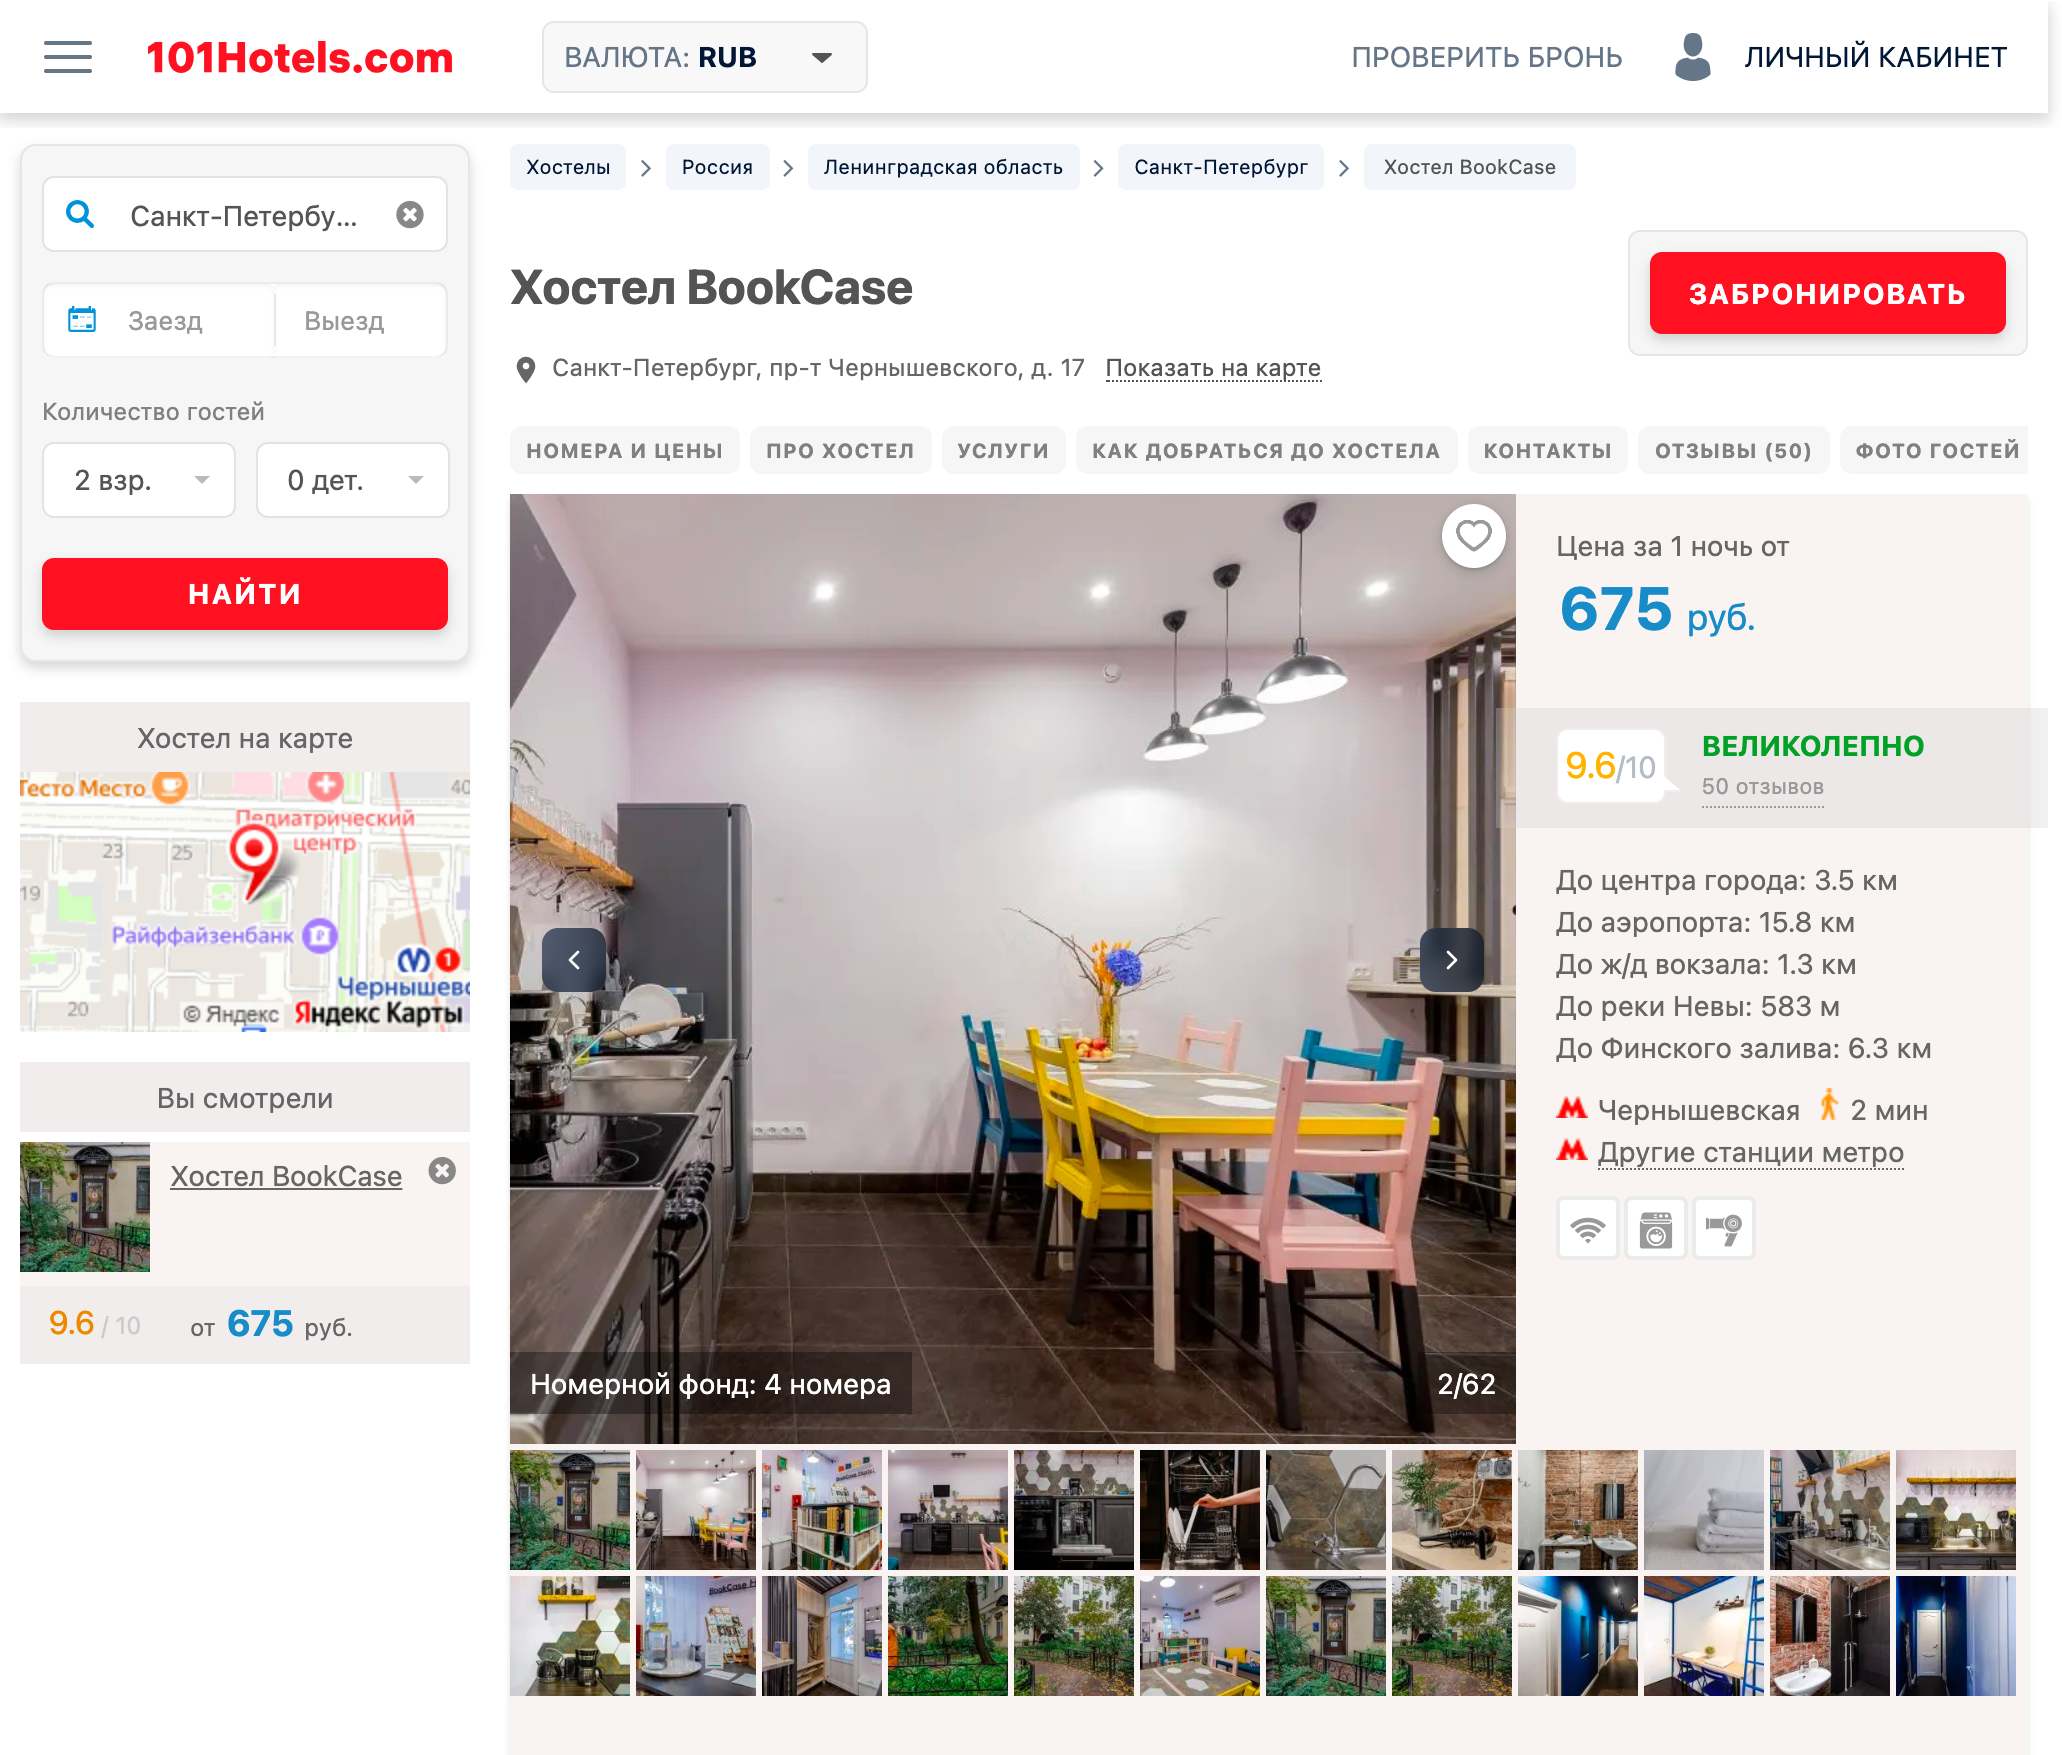Expand the 2 взр. adults dropdown
The width and height of the screenshot is (2062, 1755).
139,480
